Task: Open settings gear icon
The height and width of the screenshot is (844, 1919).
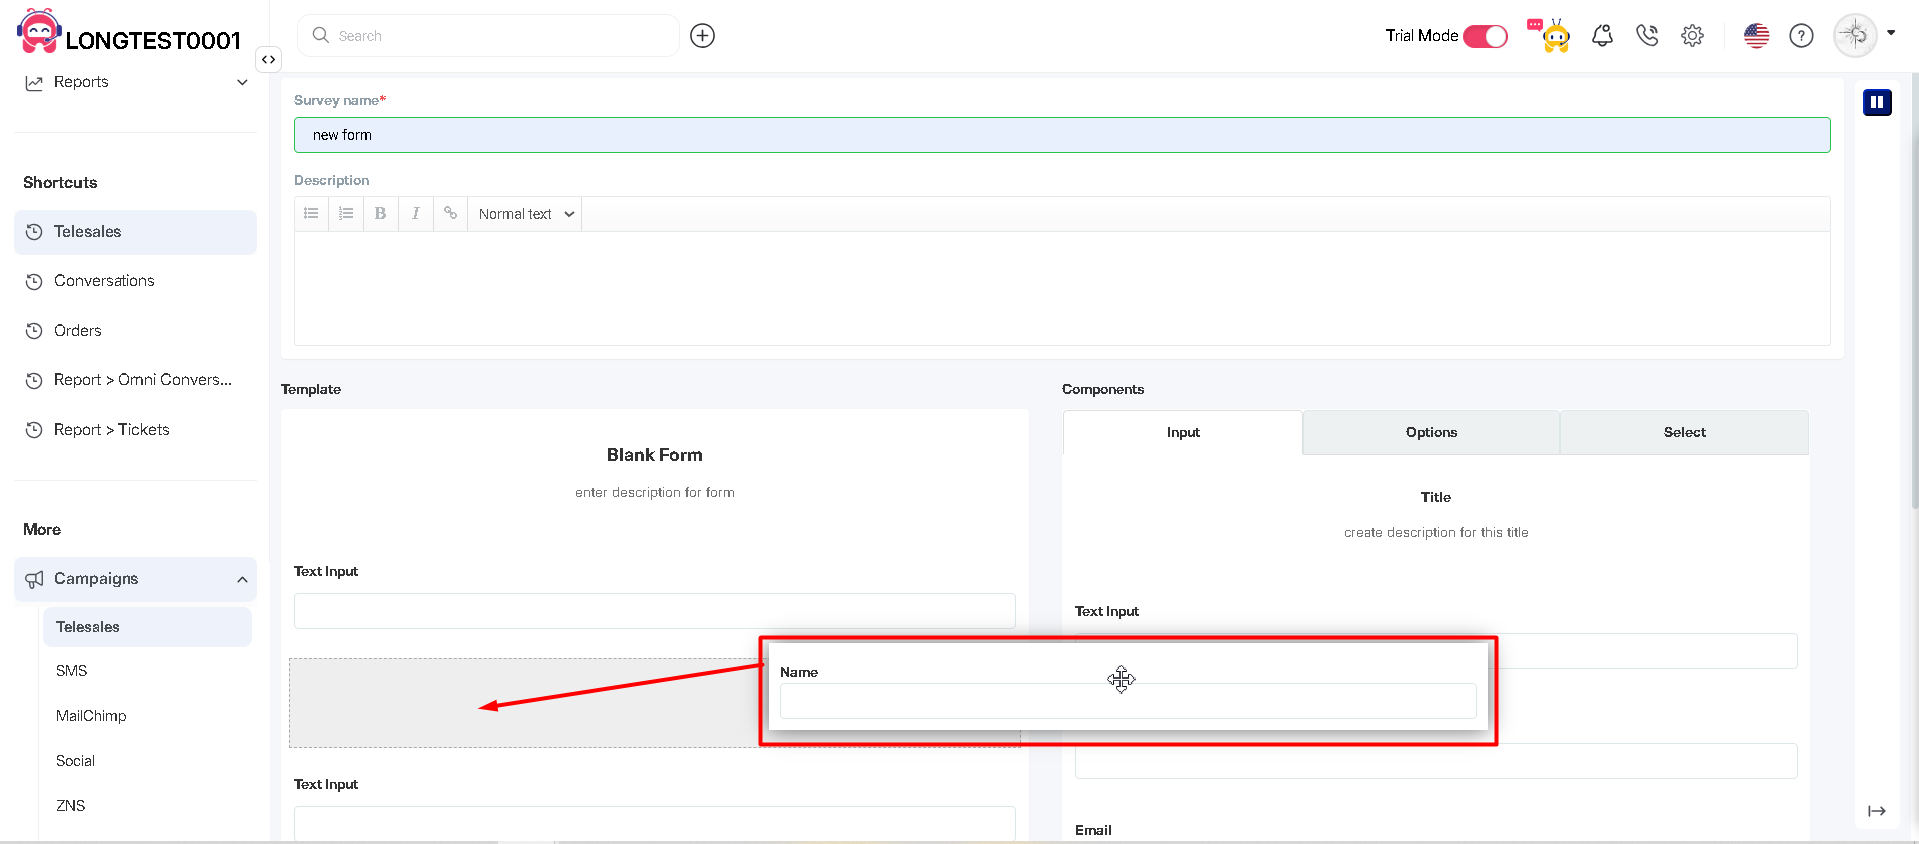Action: 1692,36
